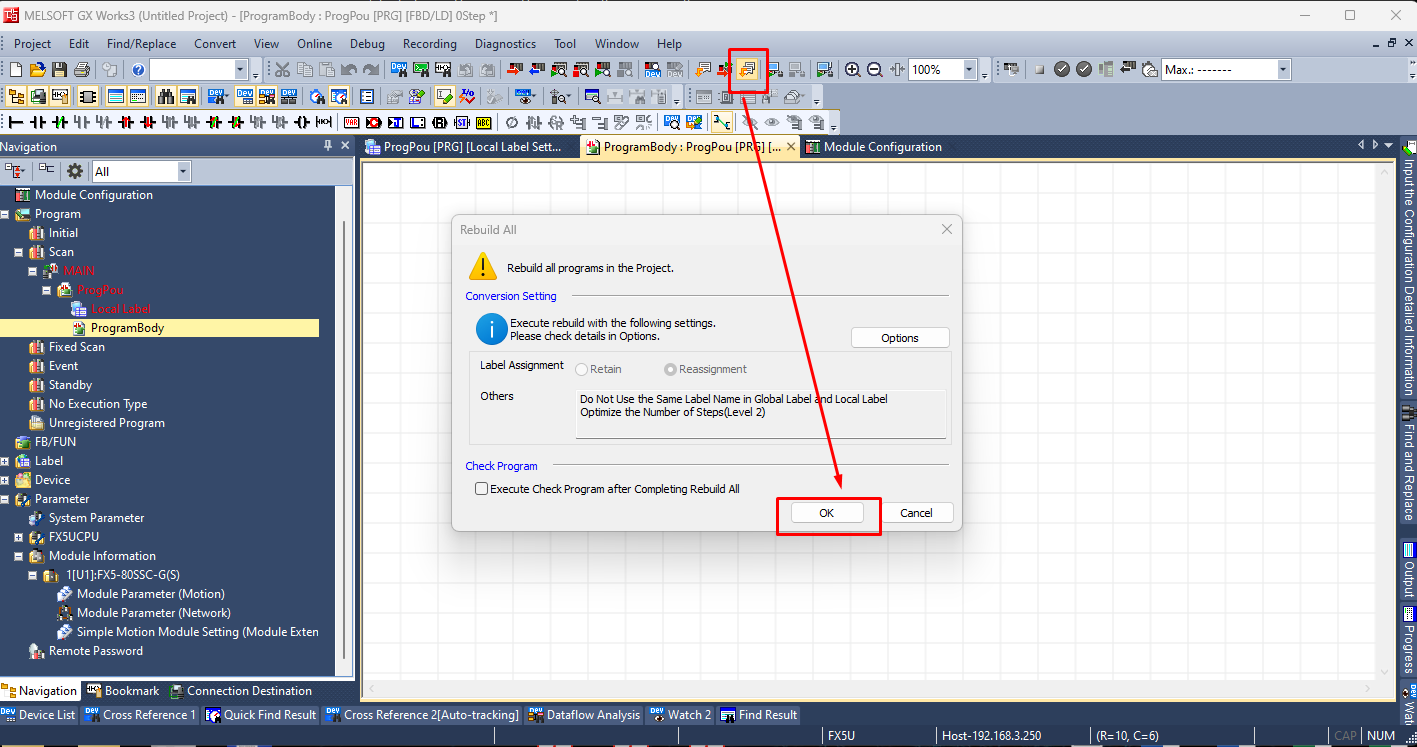The image size is (1417, 747).
Task: Click the blue info icon in Conversion Setting
Action: click(491, 328)
